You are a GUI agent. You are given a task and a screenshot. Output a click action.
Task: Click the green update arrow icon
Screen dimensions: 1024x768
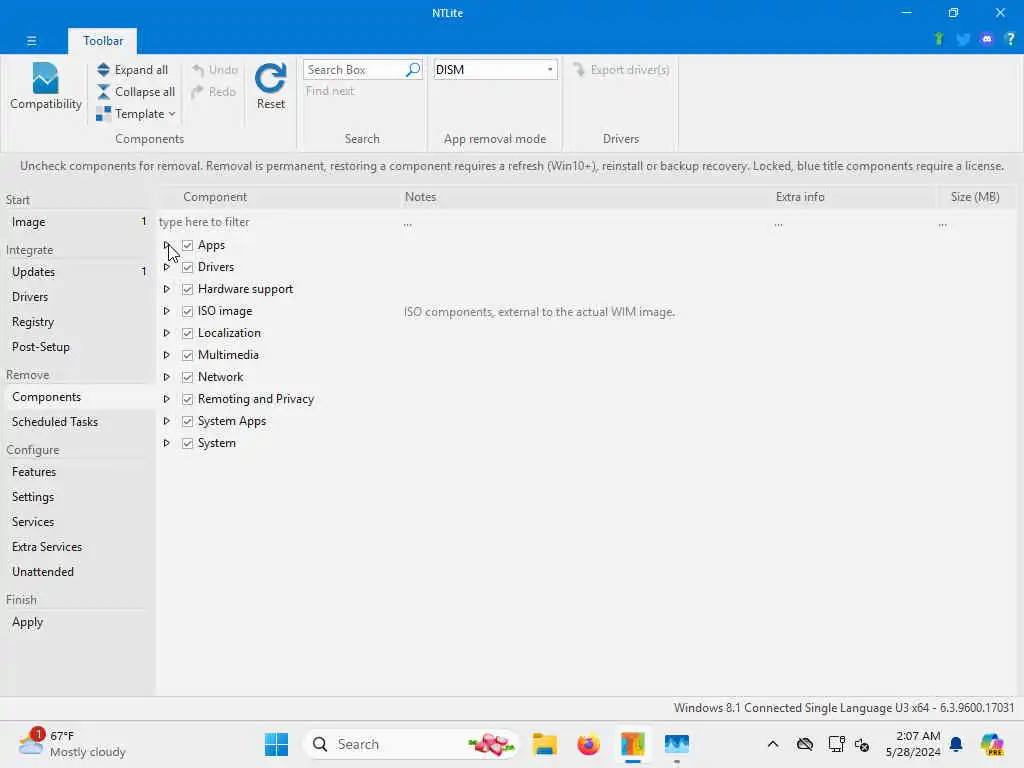tap(939, 39)
